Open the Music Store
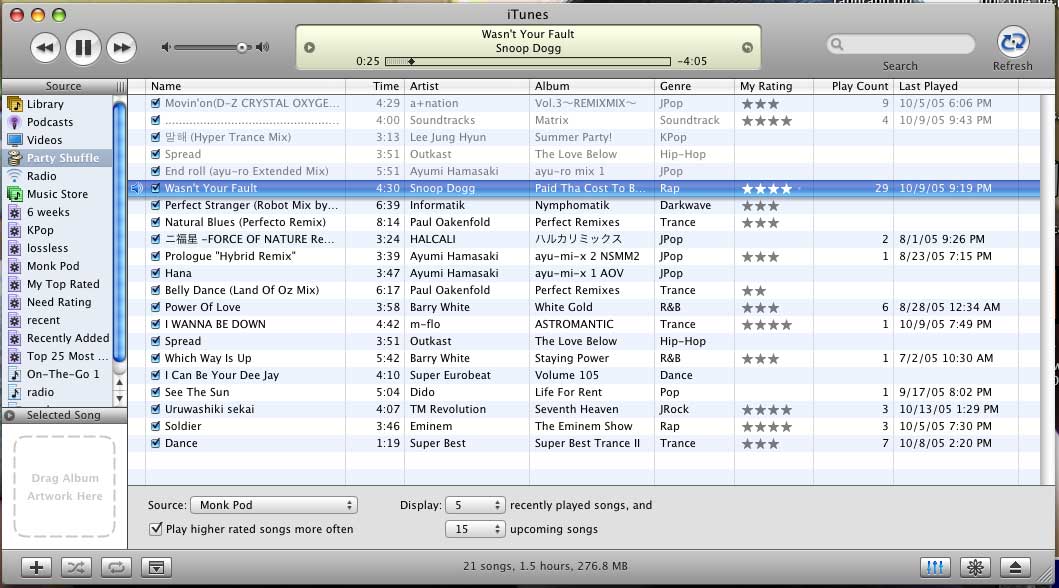 (59, 194)
